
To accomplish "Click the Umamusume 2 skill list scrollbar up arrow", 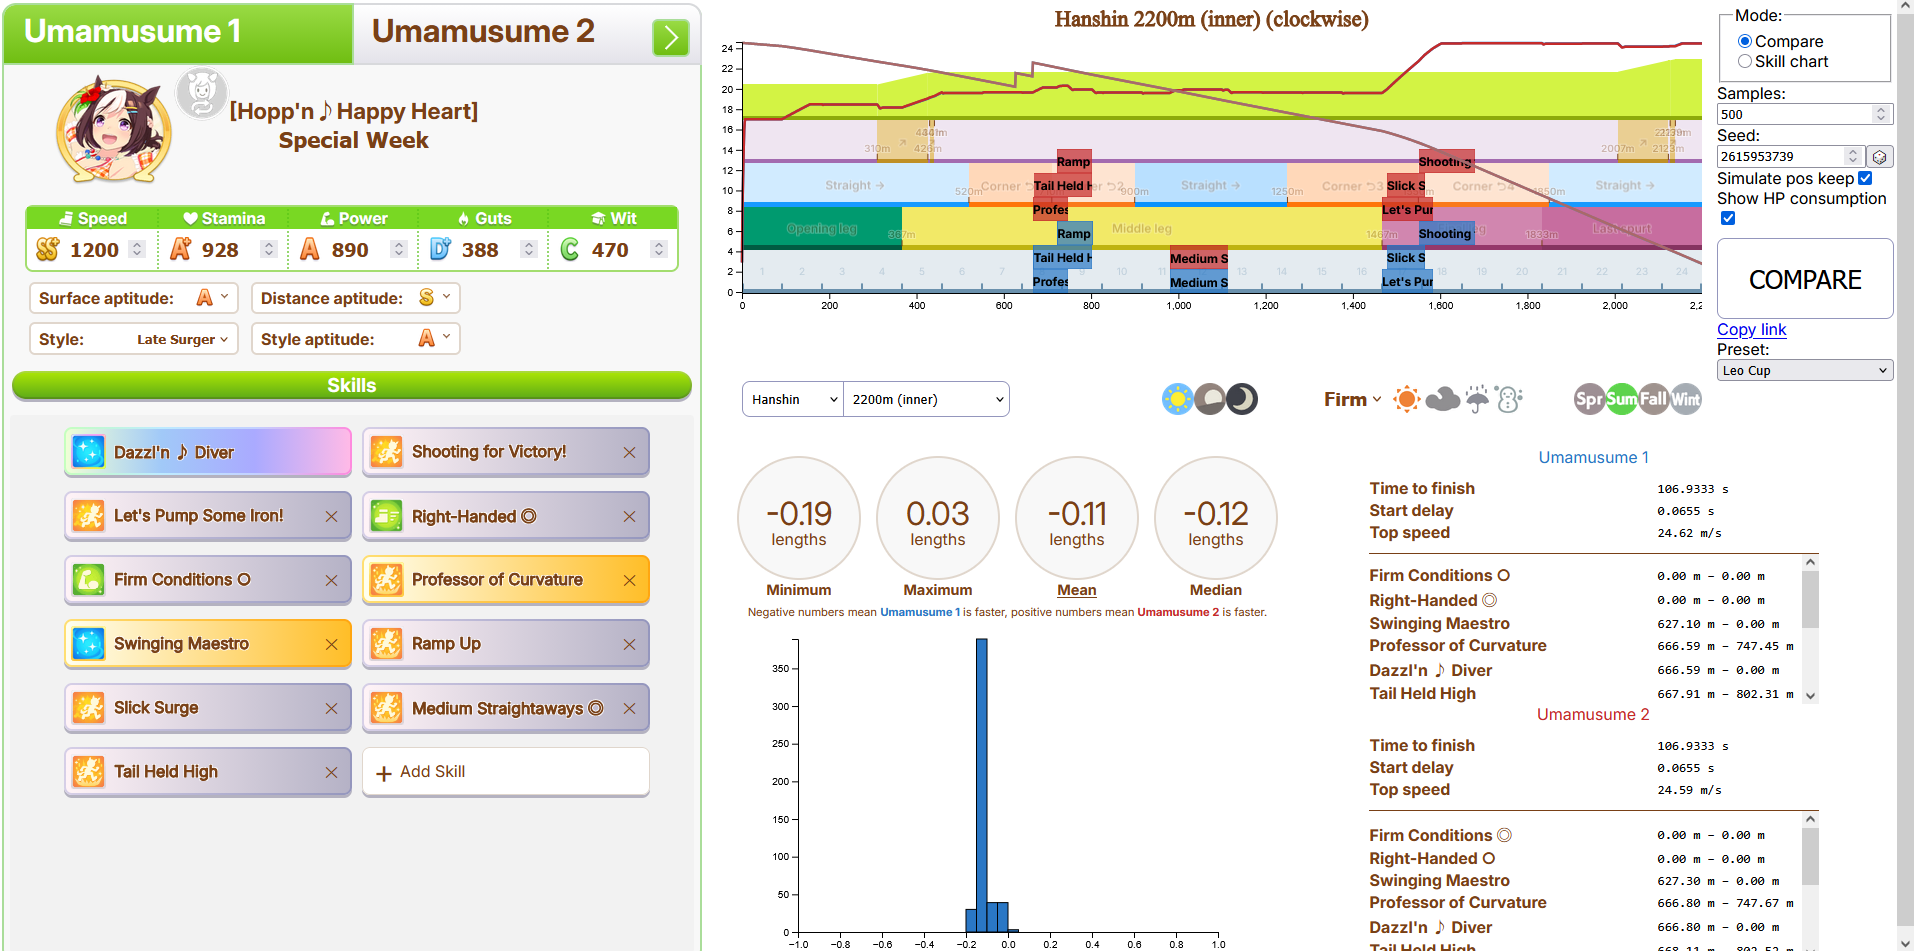I will click(1810, 819).
